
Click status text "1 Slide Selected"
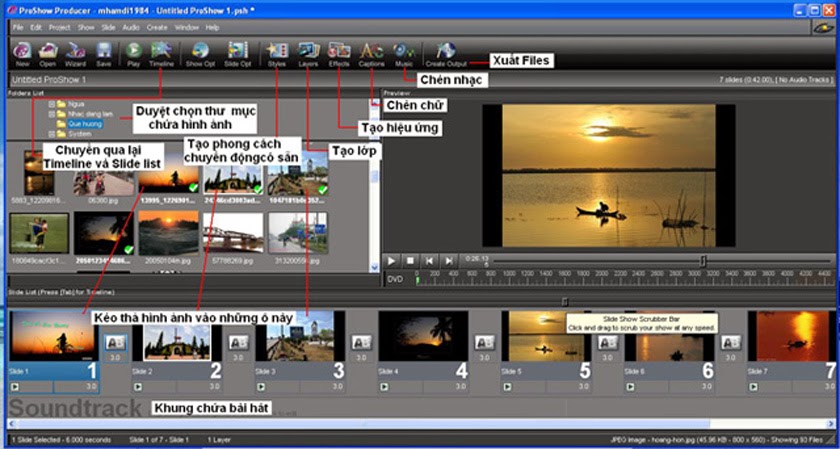tap(36, 439)
